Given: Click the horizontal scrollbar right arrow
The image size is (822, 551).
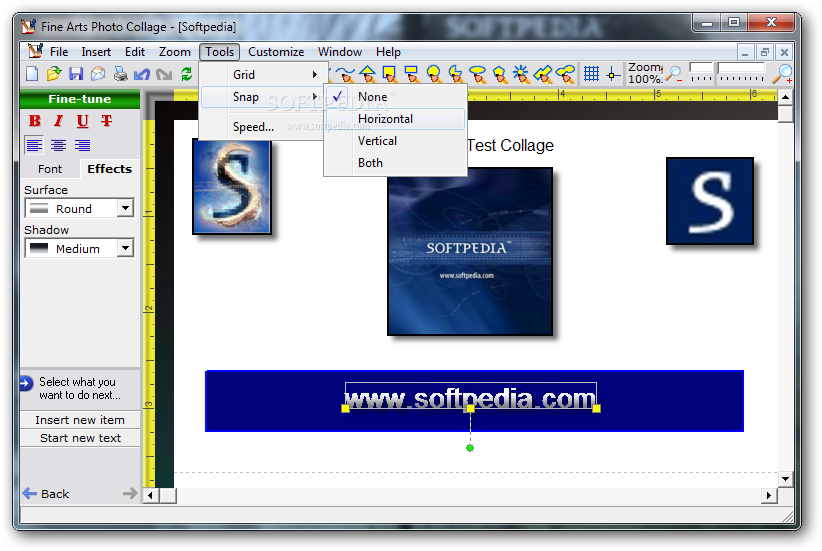Looking at the screenshot, I should [769, 495].
